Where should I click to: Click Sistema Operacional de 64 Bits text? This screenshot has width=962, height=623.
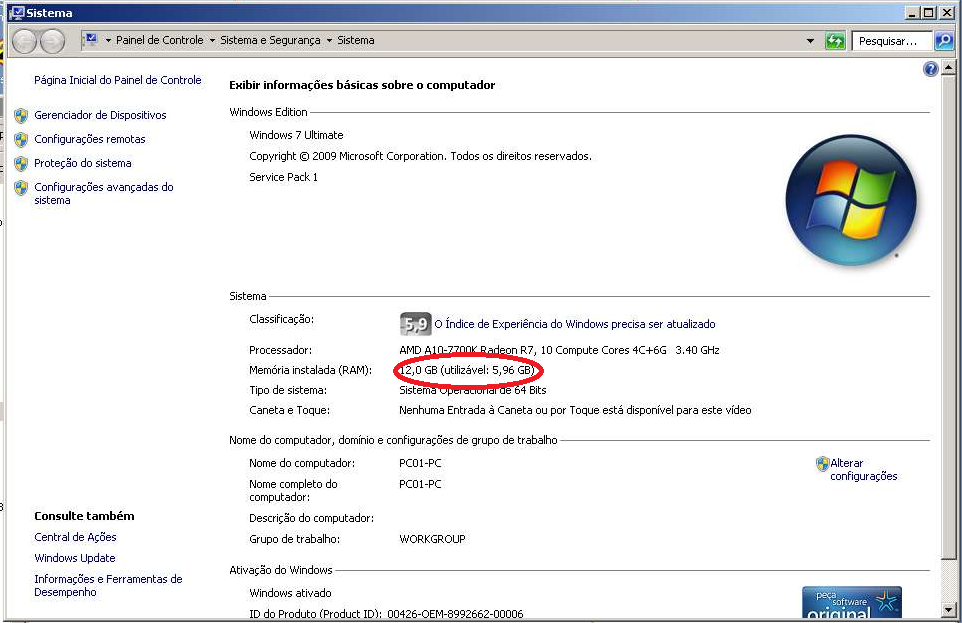coord(472,390)
